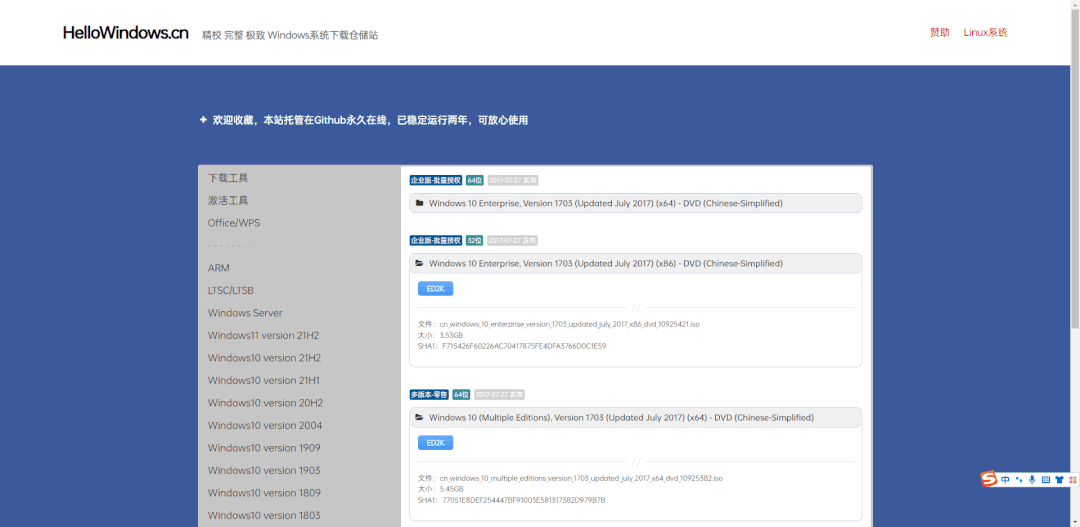Toggle the Chinese/English input mode icon
The image size is (1080, 527).
pyautogui.click(x=1006, y=480)
